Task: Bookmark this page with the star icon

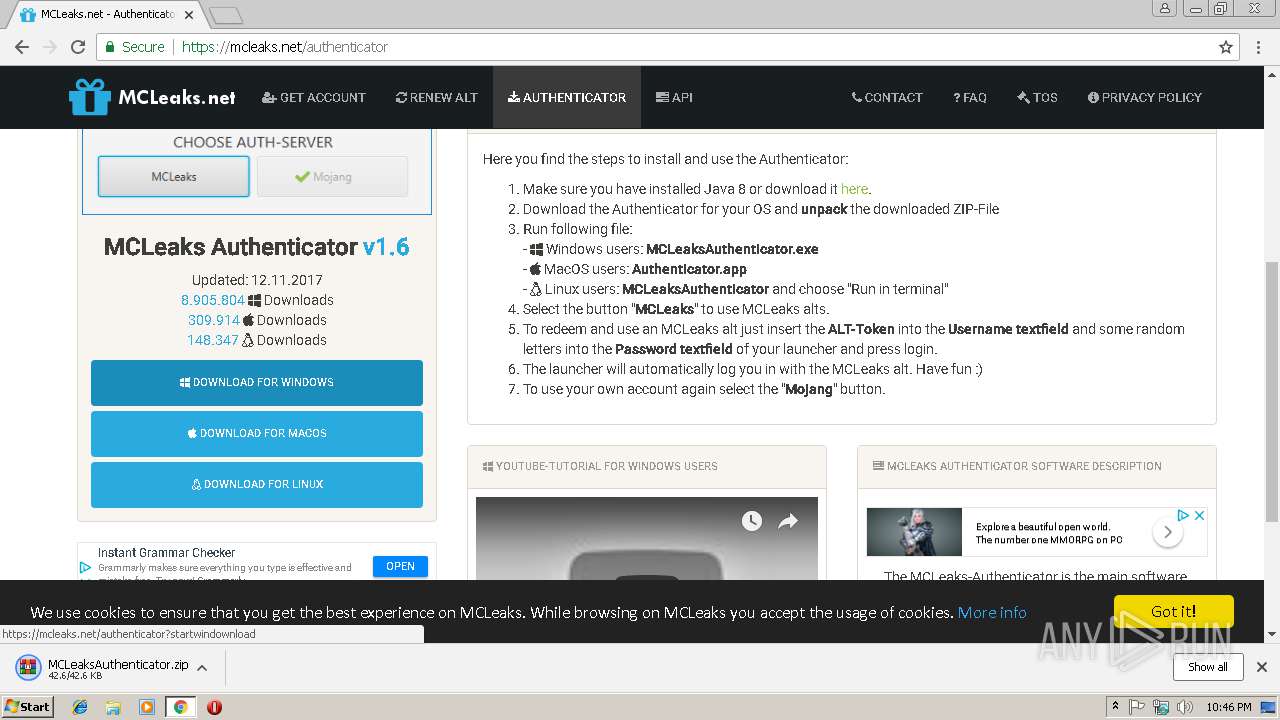Action: [x=1226, y=47]
